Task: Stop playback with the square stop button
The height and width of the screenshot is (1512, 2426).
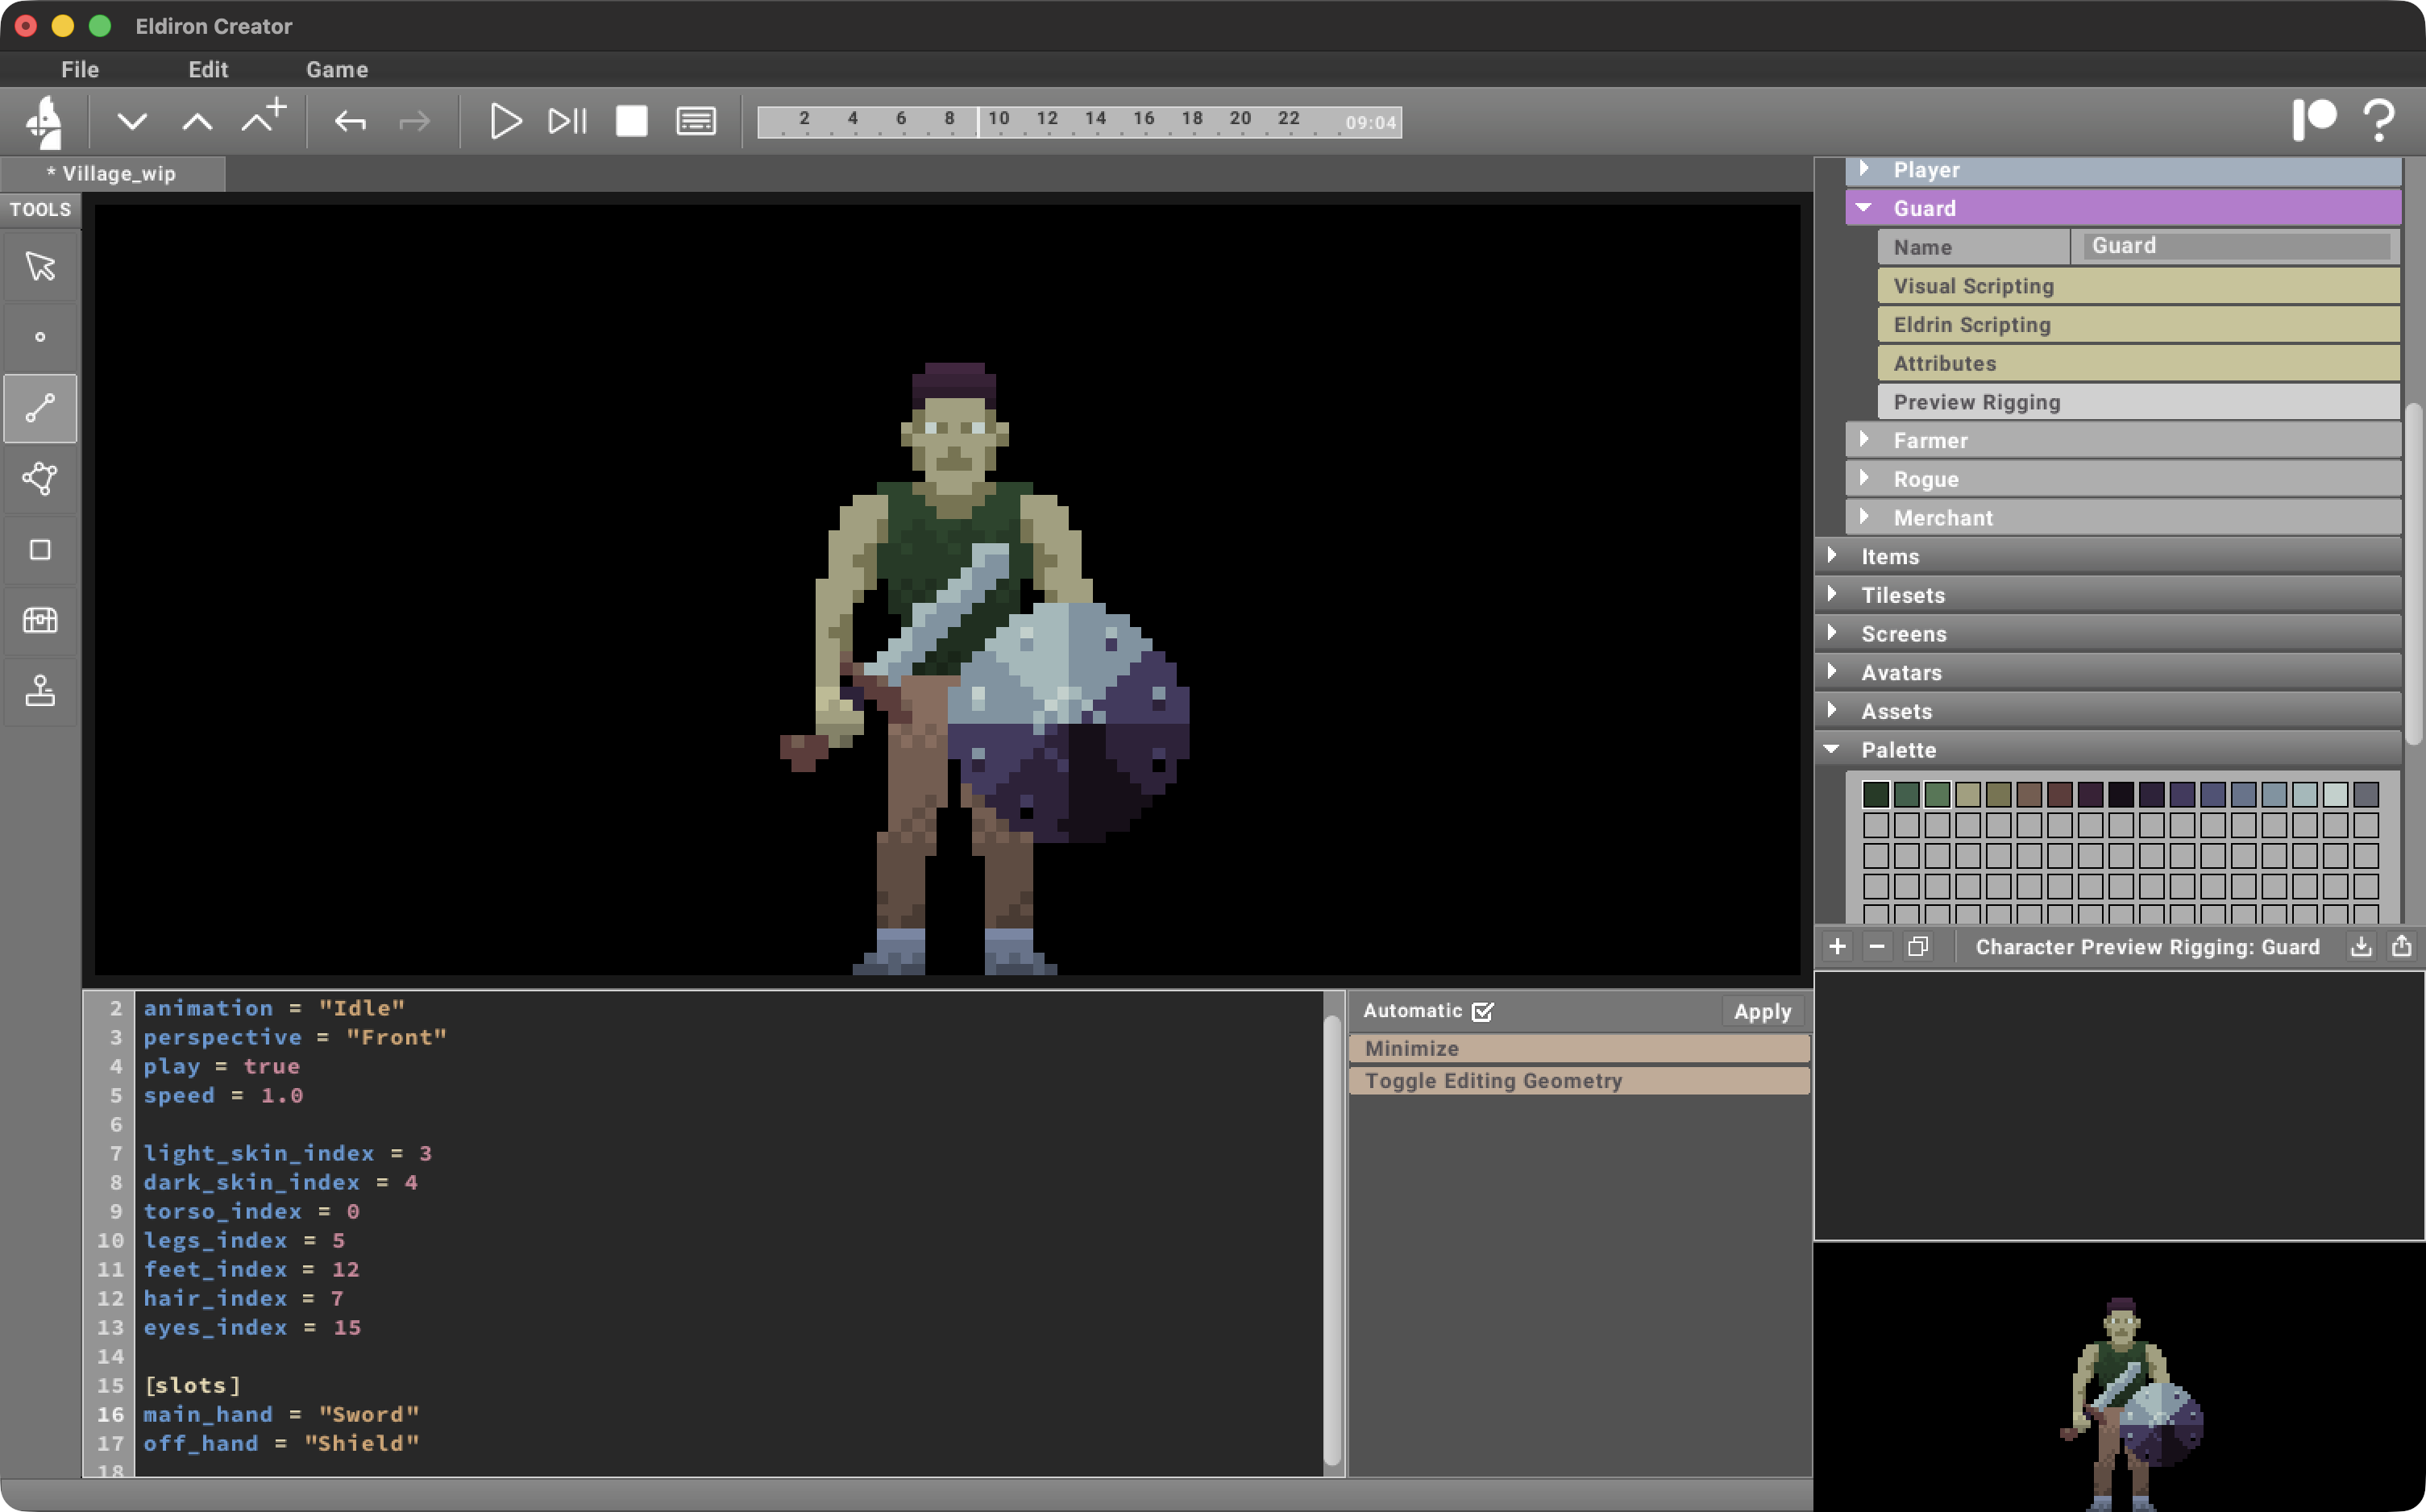Action: [630, 120]
